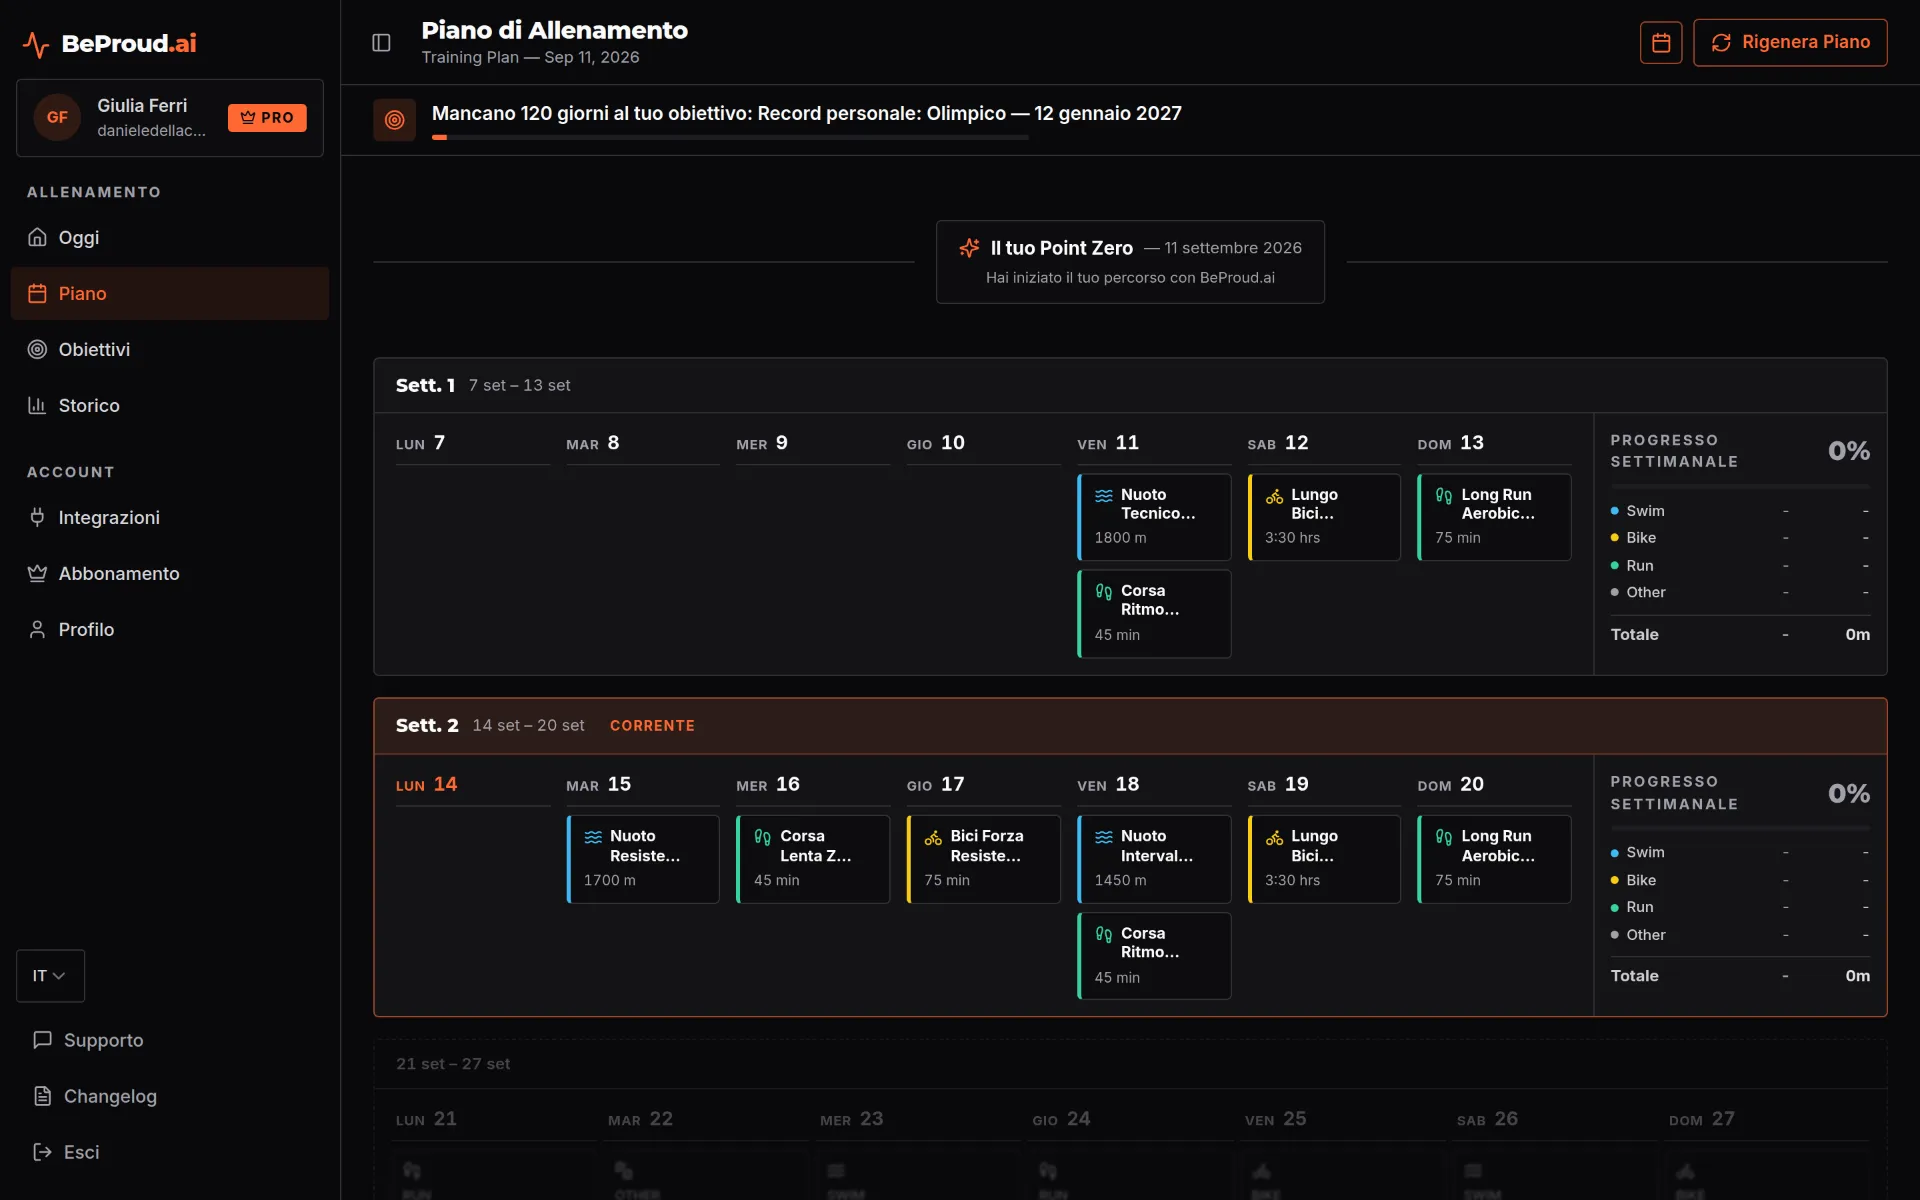Open Abbonamento page
This screenshot has width=1920, height=1200.
[x=170, y=573]
